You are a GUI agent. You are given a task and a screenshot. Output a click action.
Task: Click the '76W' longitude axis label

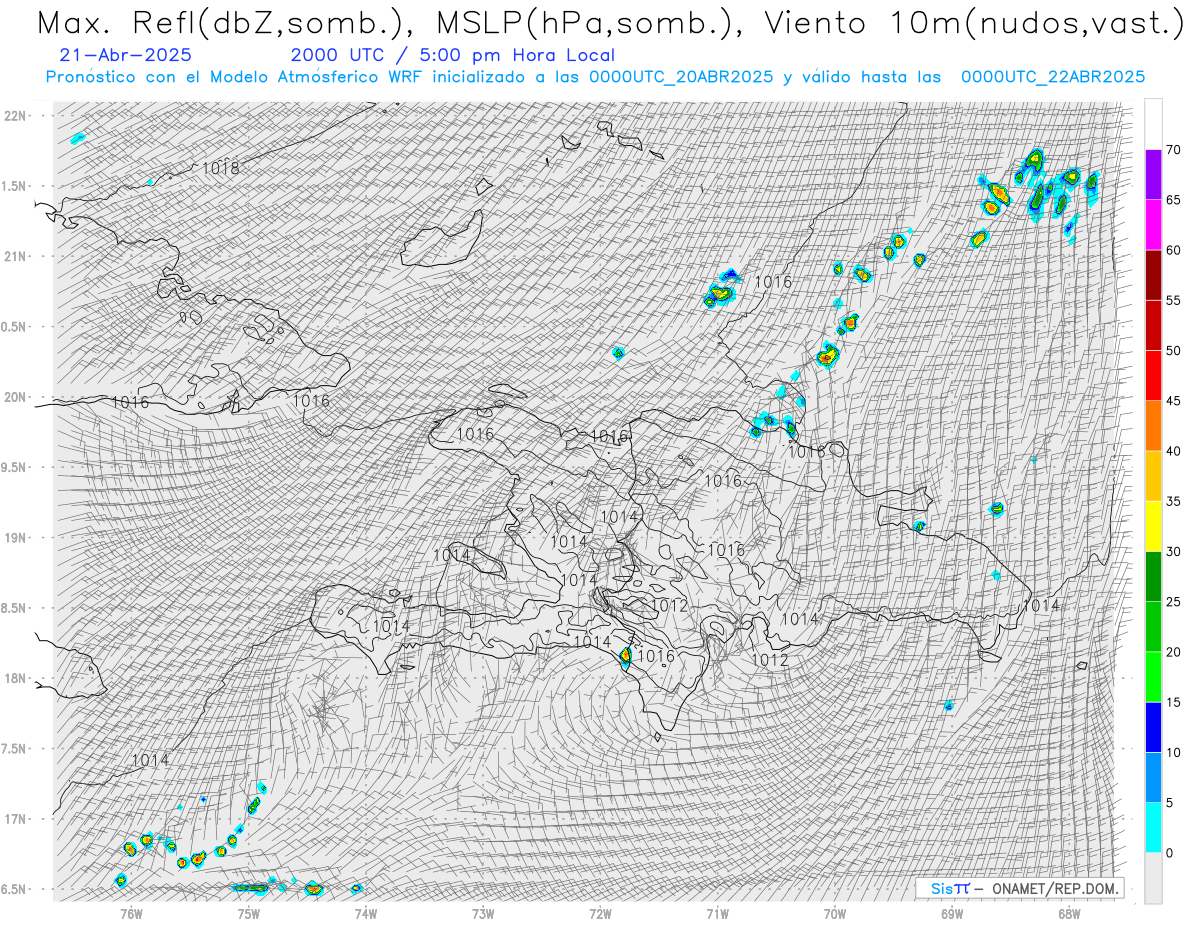coord(130,914)
